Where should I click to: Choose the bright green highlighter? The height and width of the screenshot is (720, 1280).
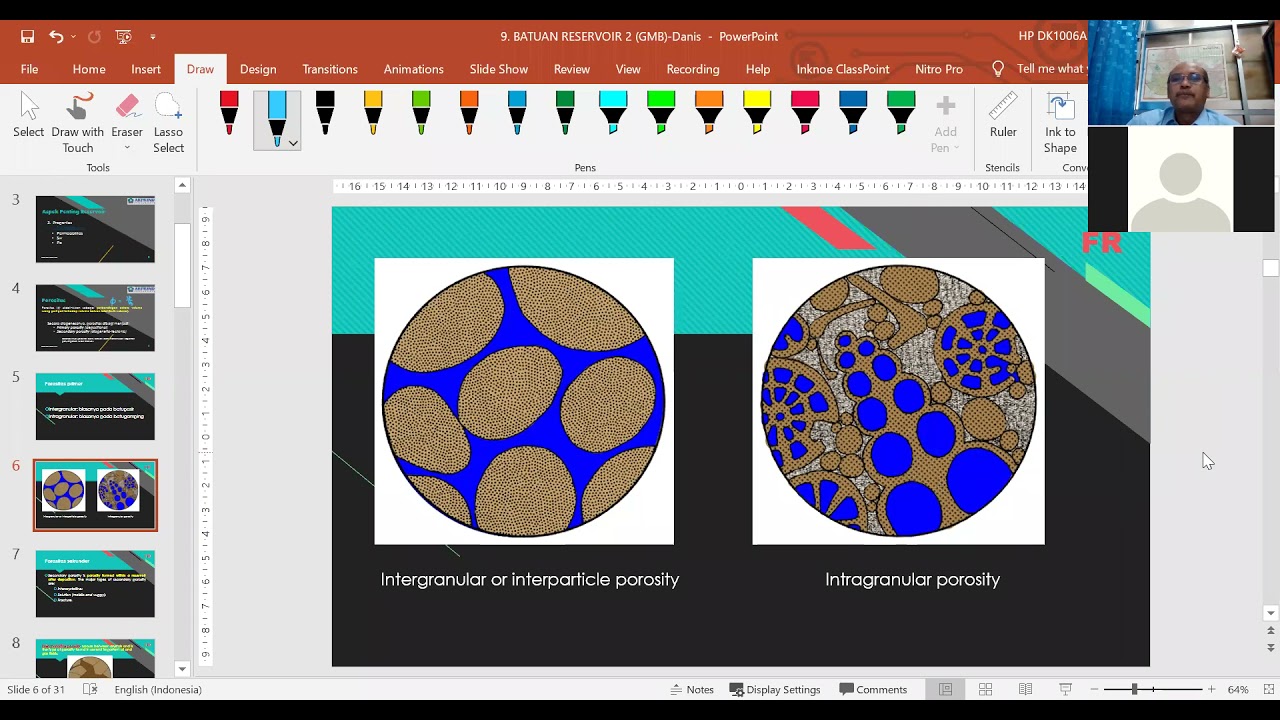coord(661,113)
